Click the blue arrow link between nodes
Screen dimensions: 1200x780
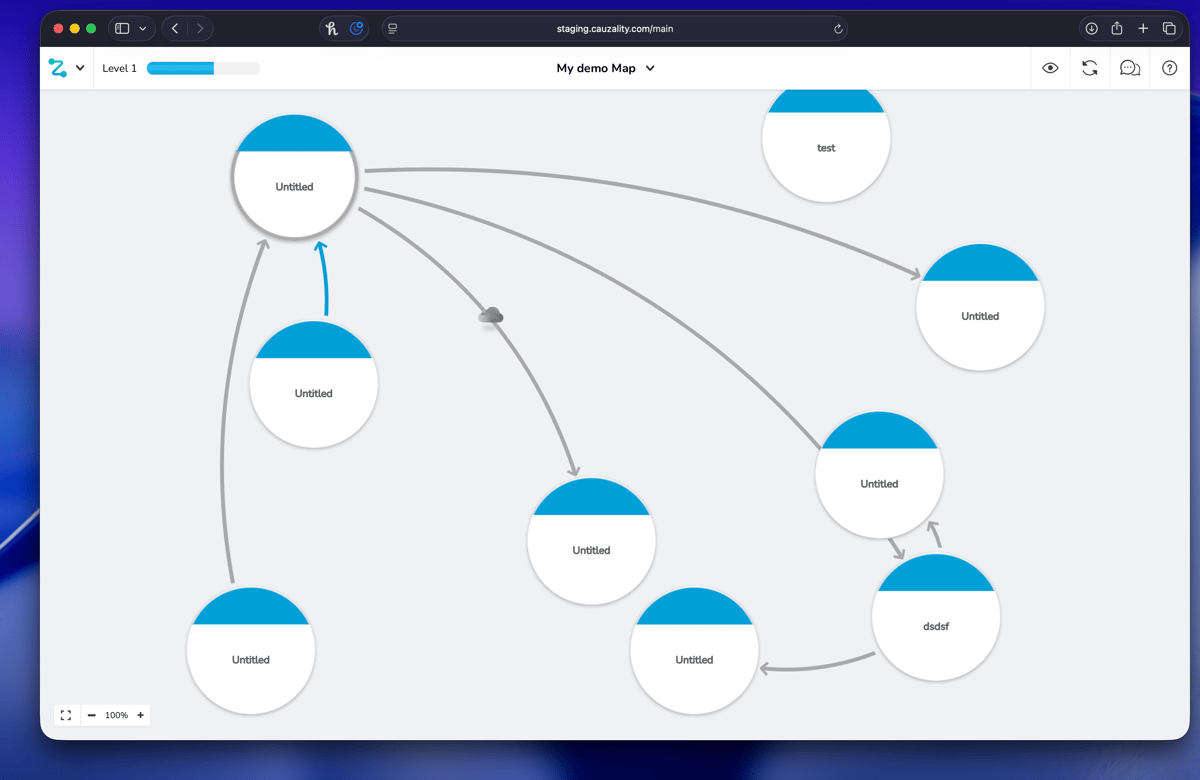[x=324, y=279]
